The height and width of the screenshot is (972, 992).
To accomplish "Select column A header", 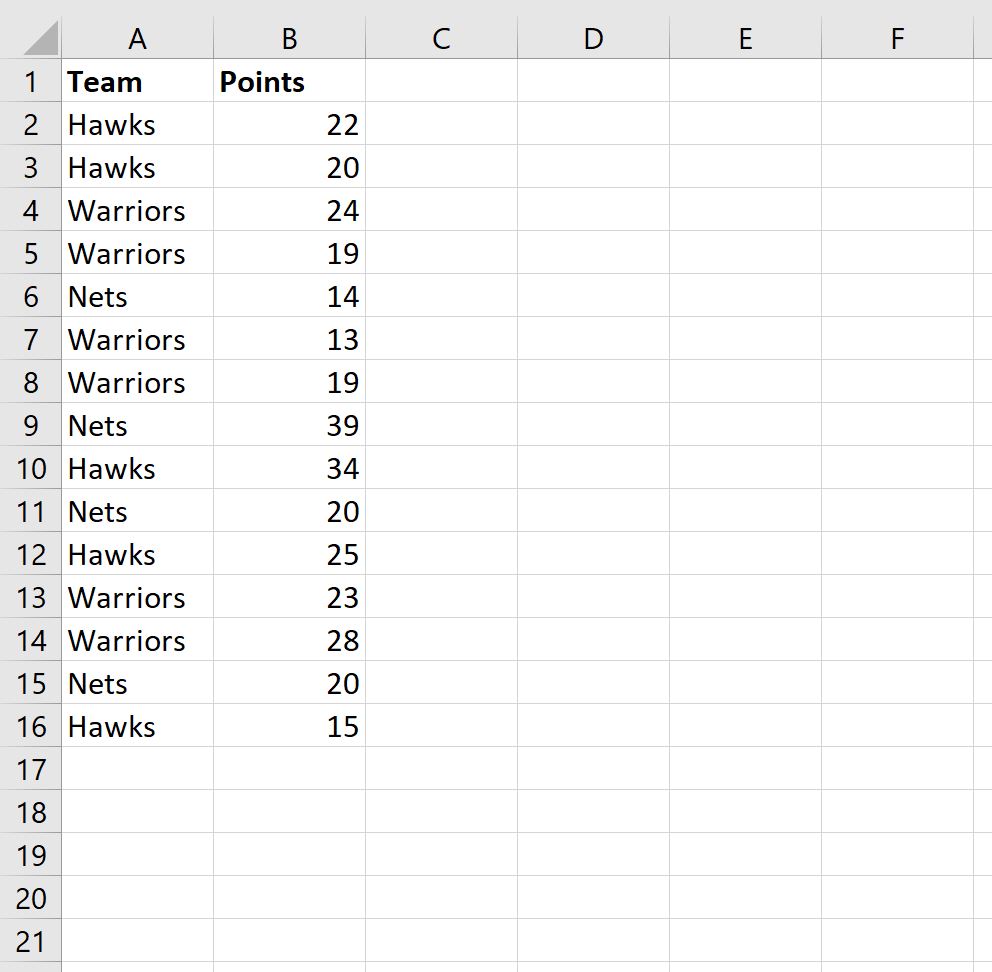I will tap(137, 38).
